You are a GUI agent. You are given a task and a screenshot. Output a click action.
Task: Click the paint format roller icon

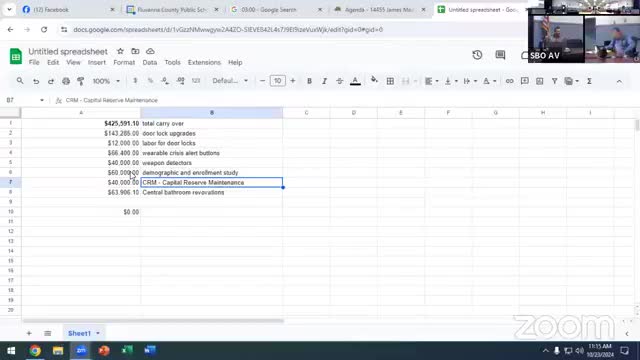81,81
